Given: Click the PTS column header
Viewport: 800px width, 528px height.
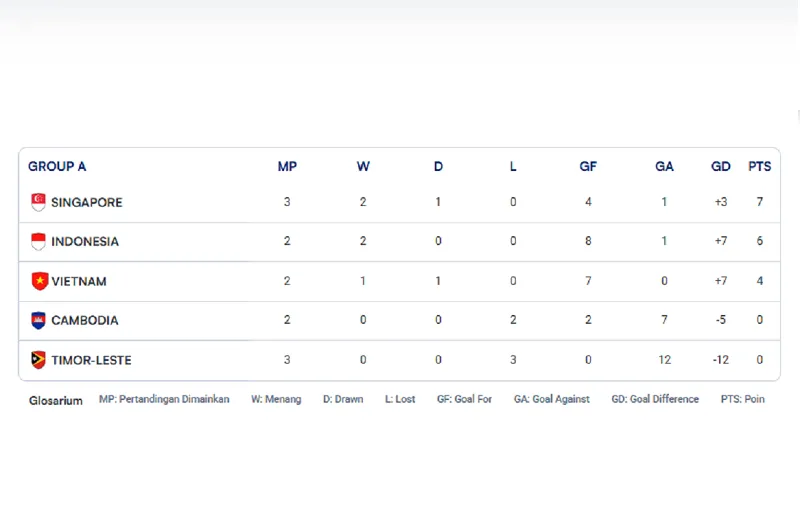Looking at the screenshot, I should (760, 166).
